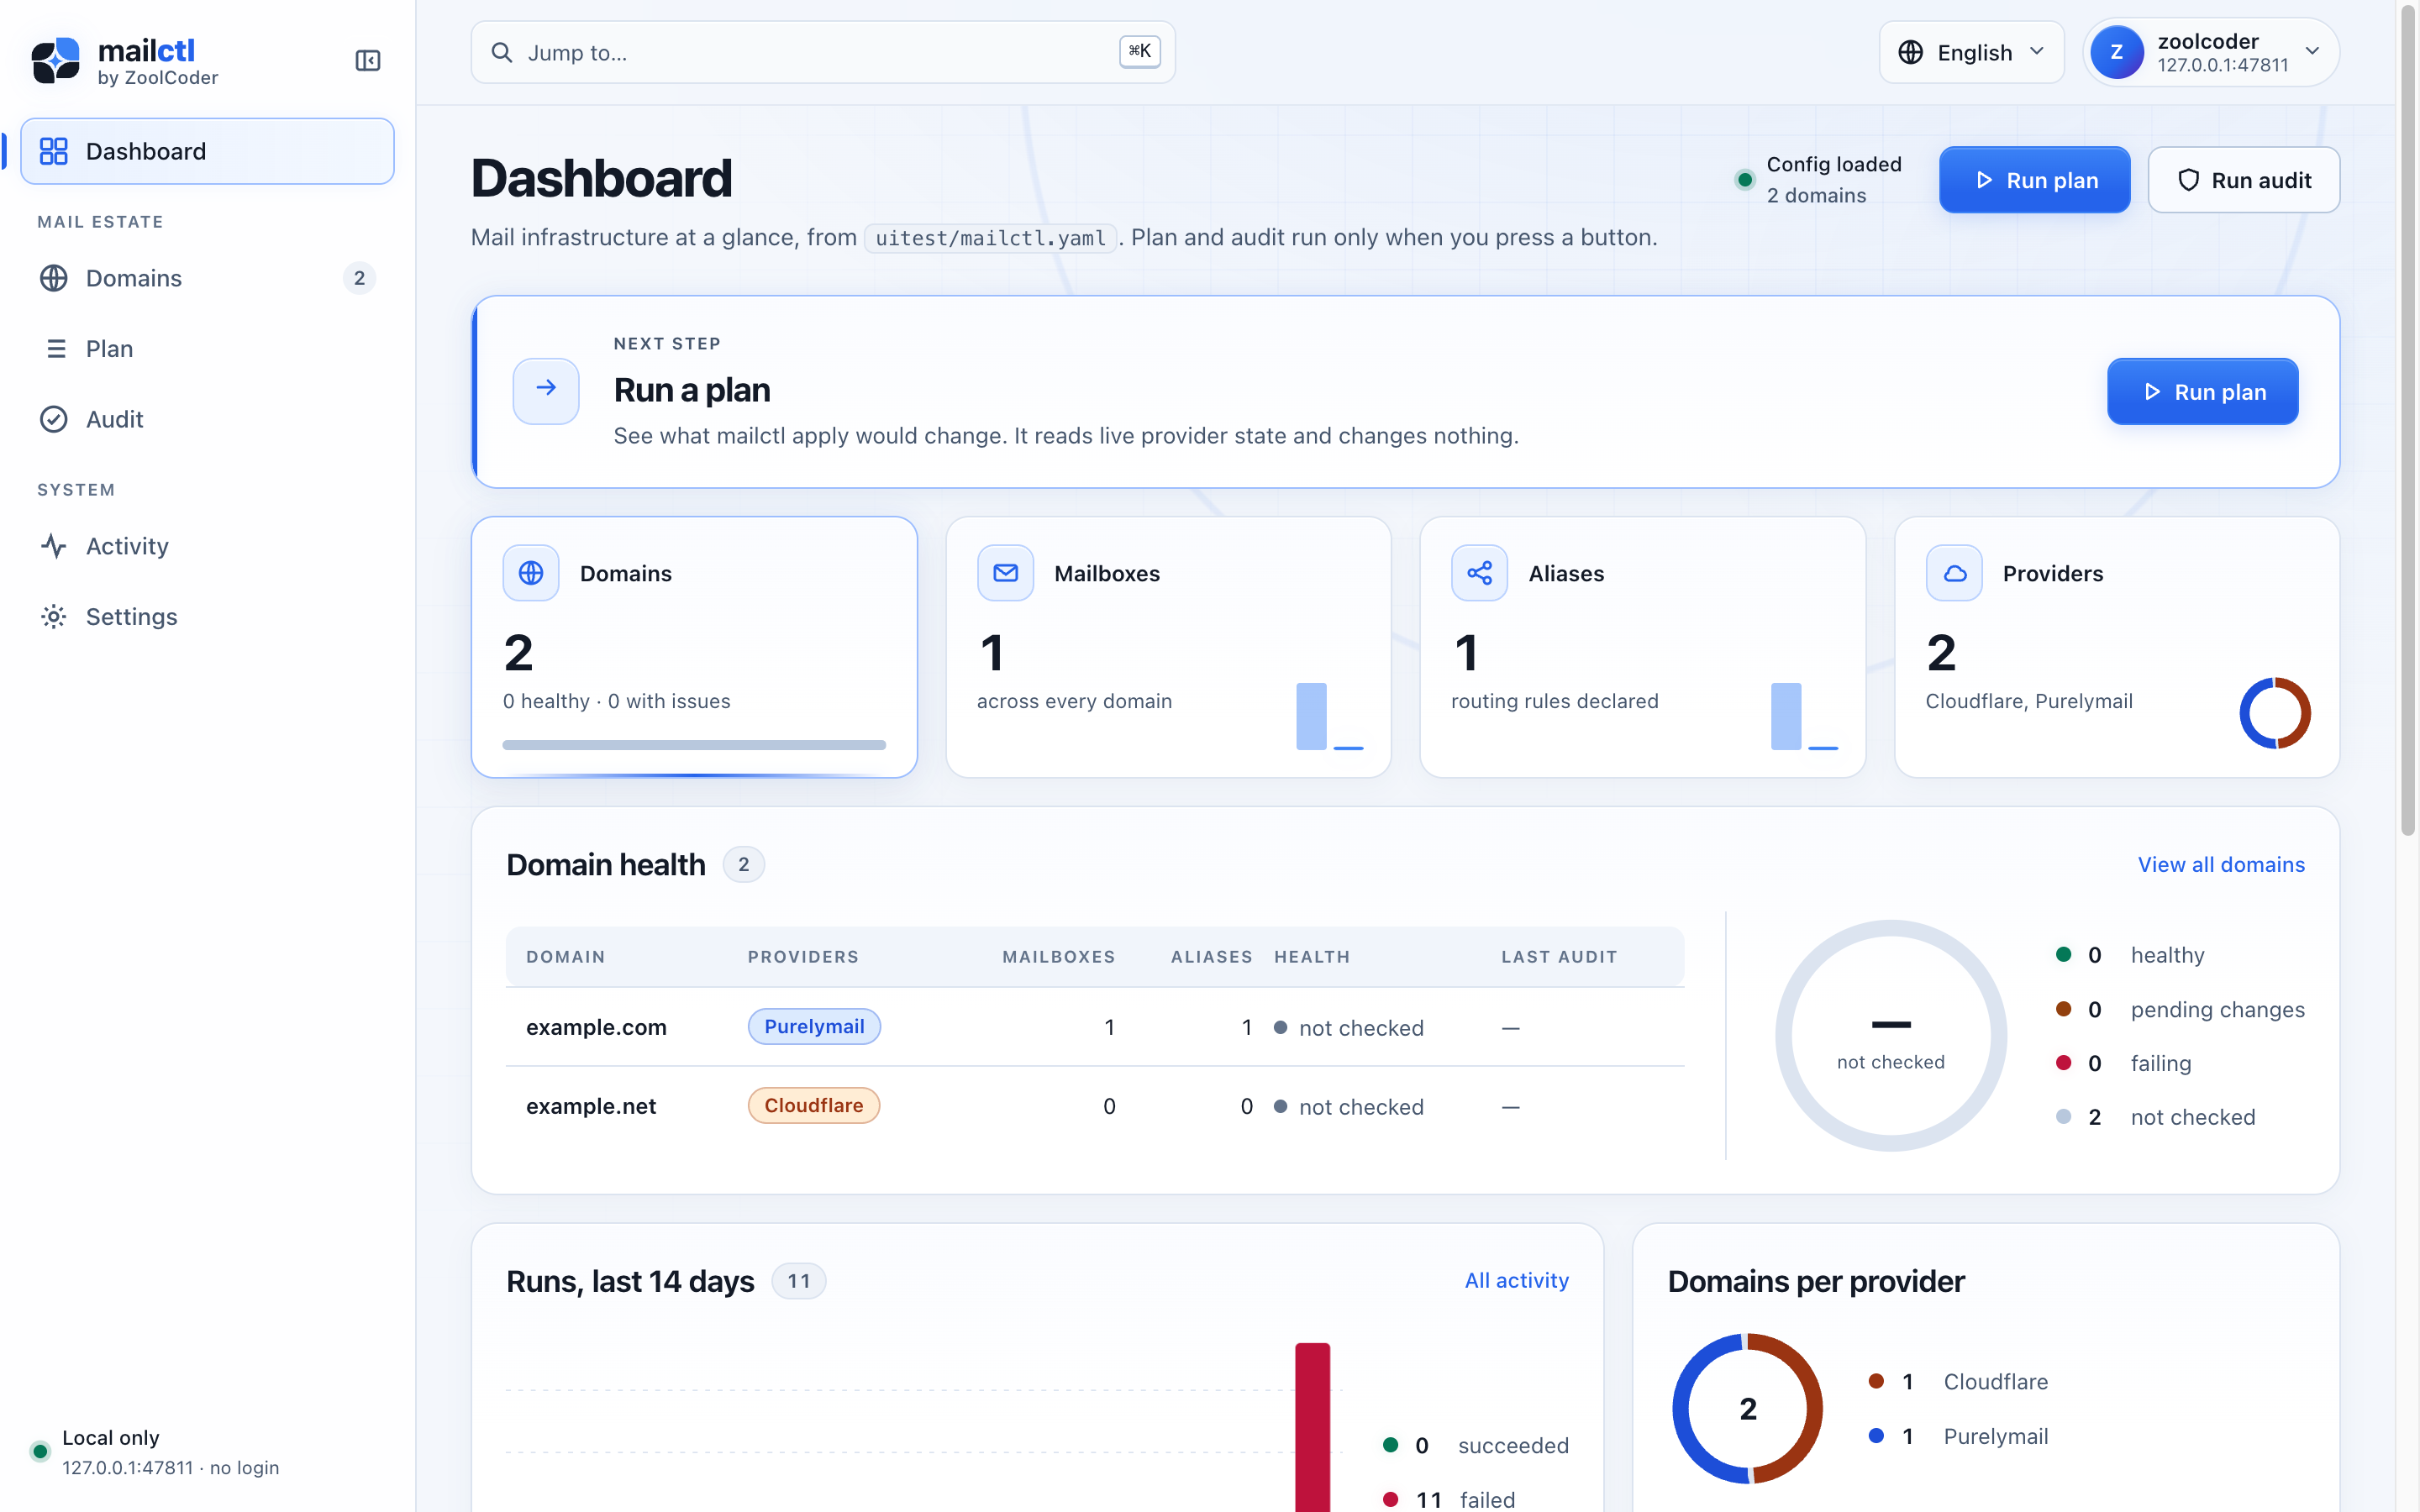This screenshot has width=2420, height=1512.
Task: Go to the Plan page
Action: (x=207, y=348)
